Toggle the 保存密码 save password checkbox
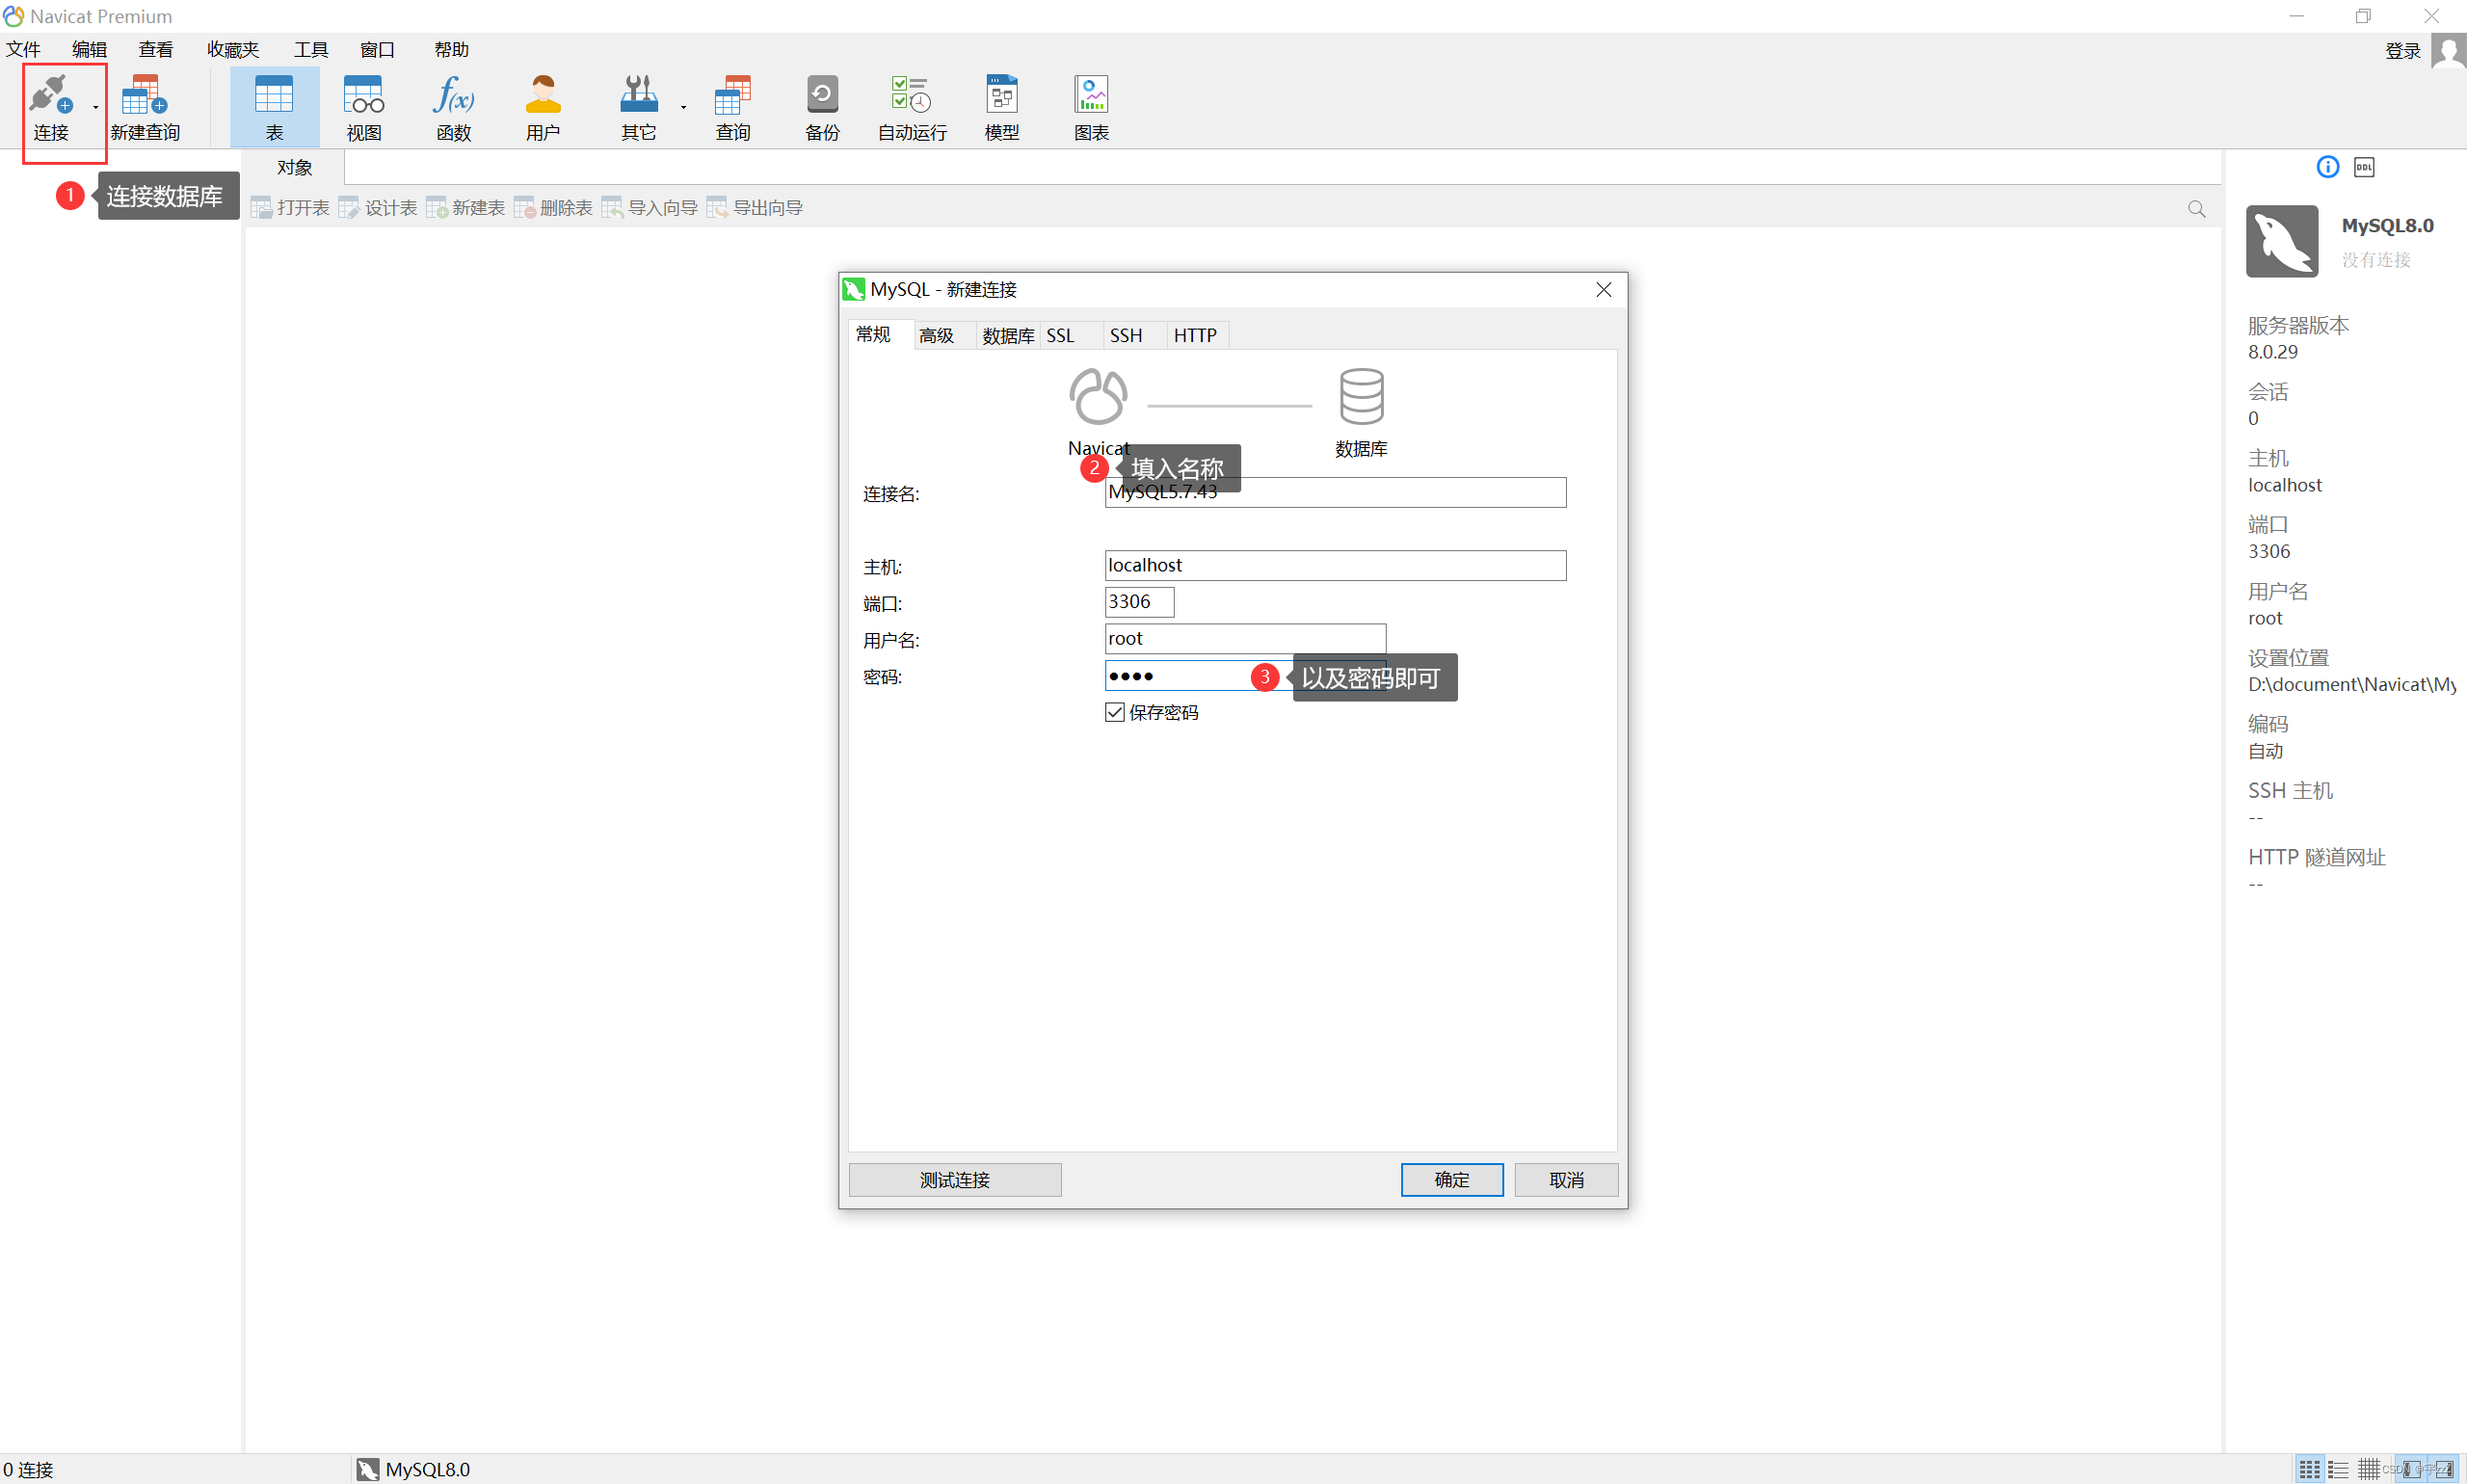Viewport: 2467px width, 1484px height. 1115,711
